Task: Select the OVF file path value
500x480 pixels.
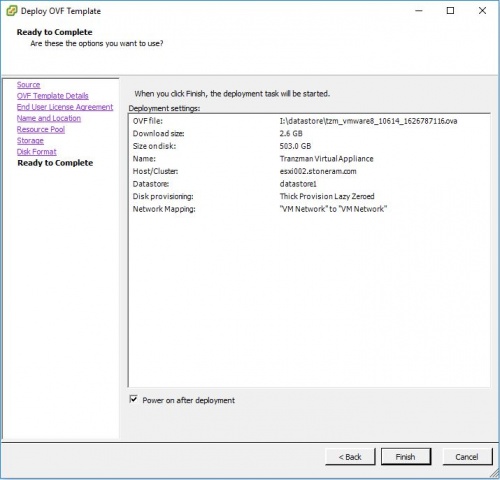Action: point(368,121)
